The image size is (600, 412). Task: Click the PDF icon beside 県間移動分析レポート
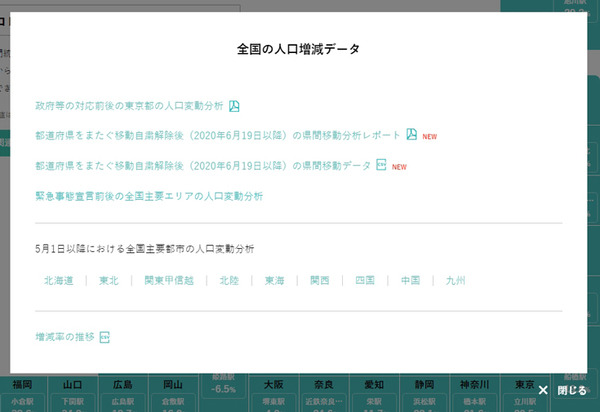pos(410,135)
